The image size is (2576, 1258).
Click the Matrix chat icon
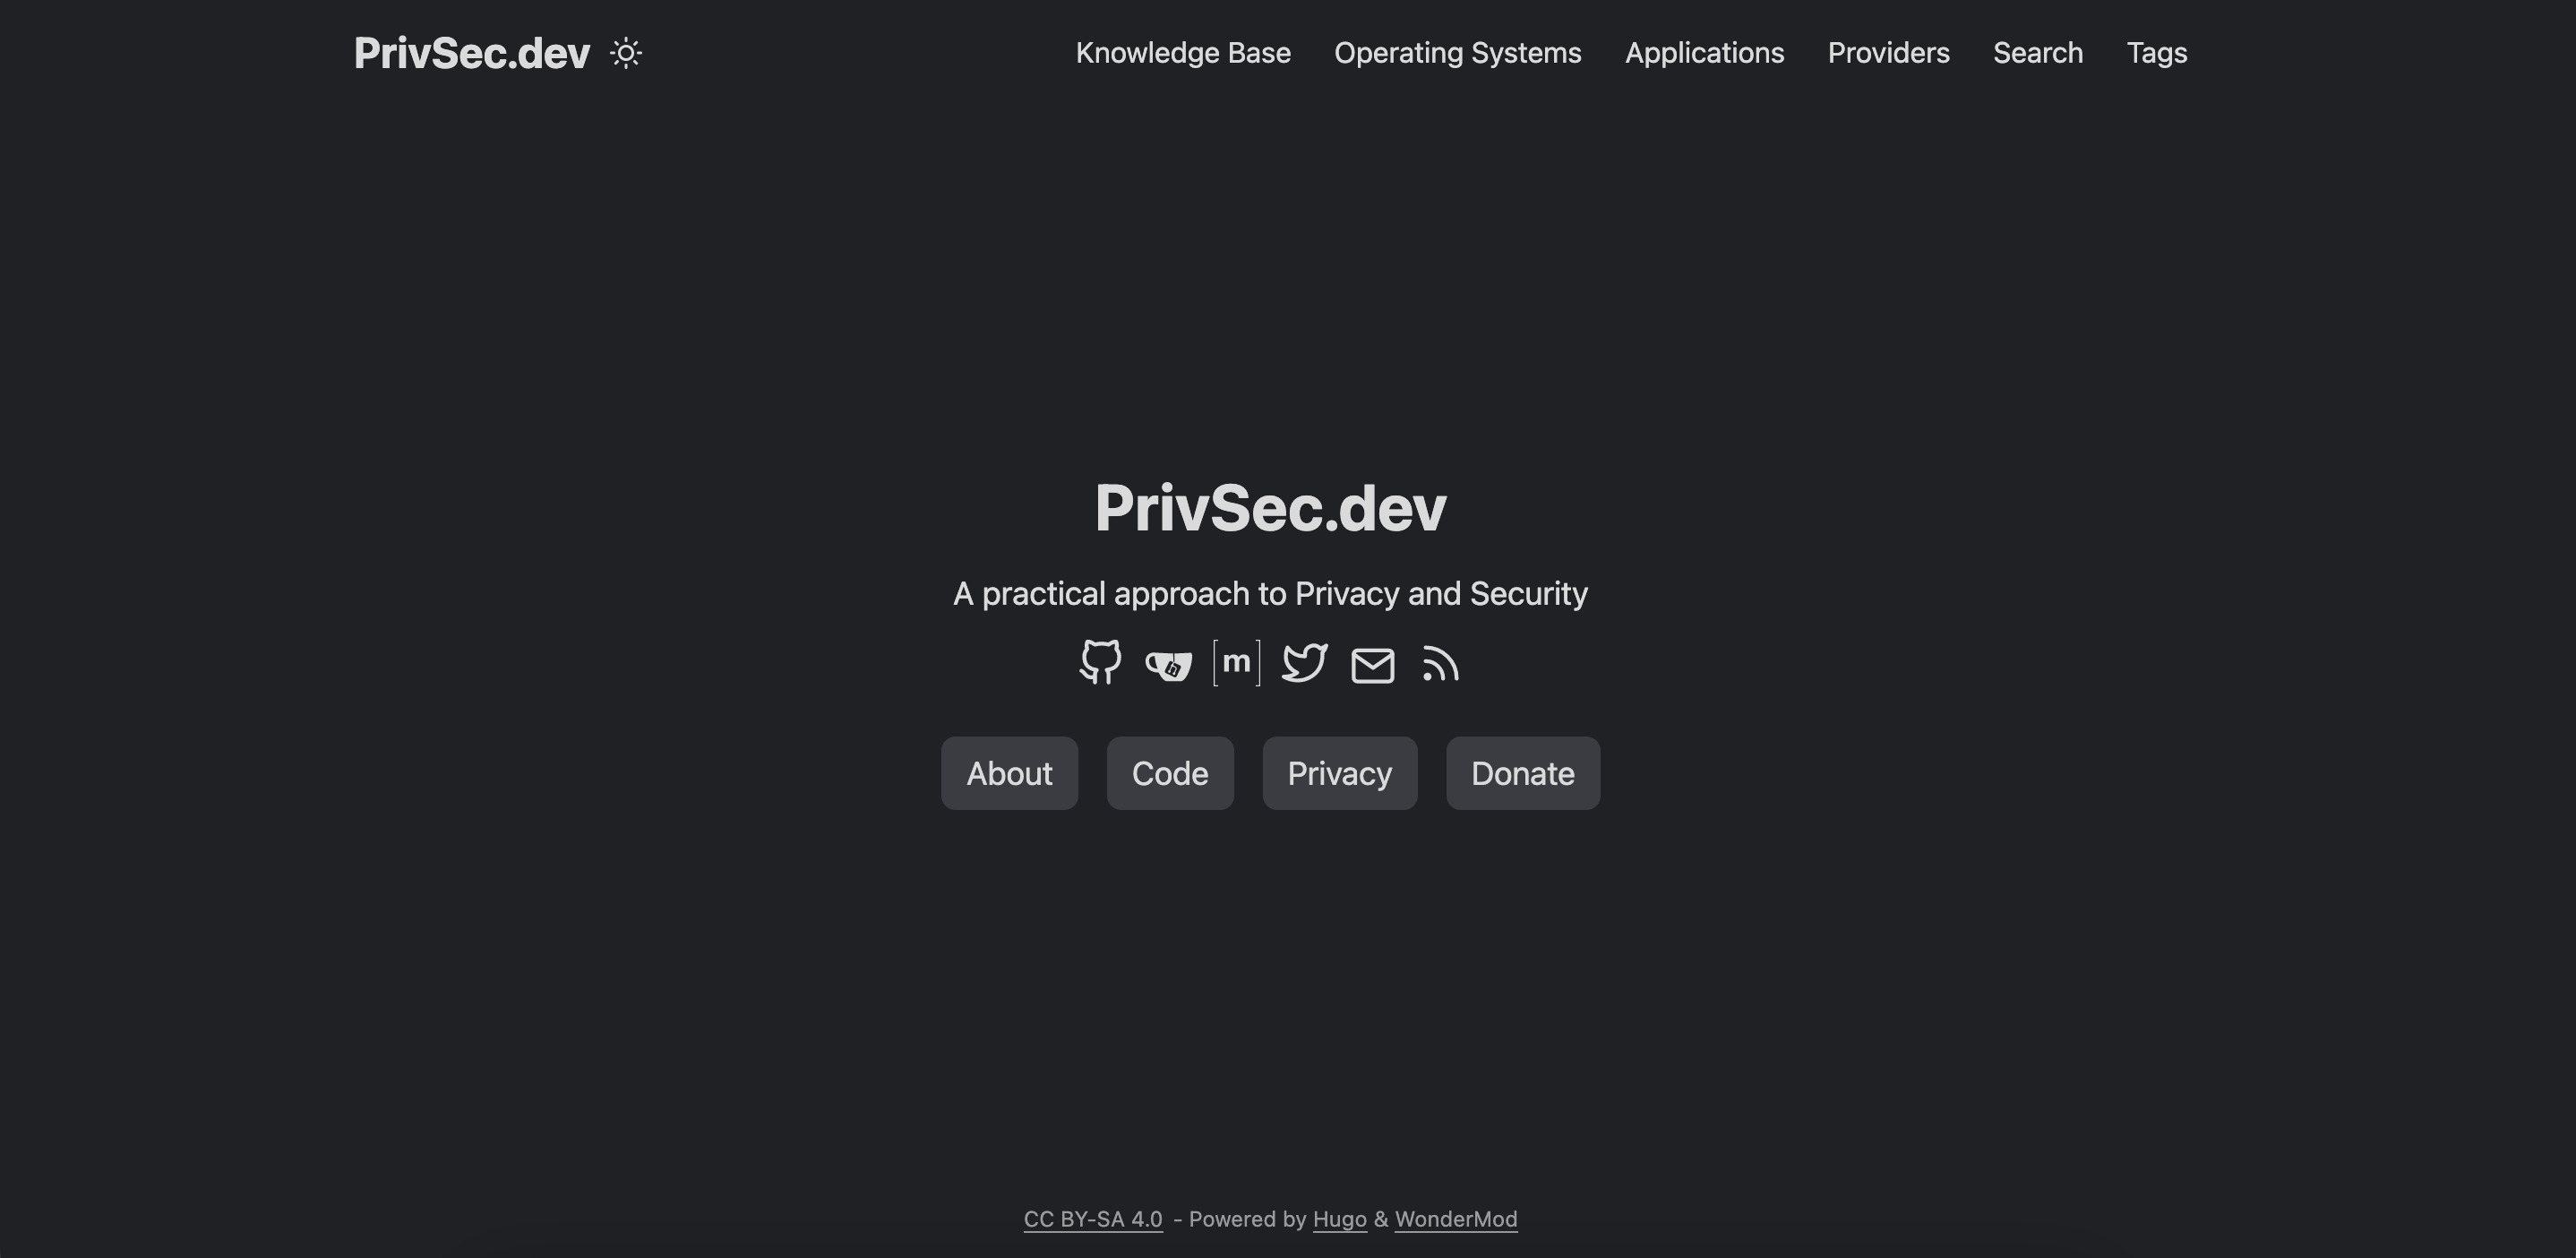point(1237,661)
